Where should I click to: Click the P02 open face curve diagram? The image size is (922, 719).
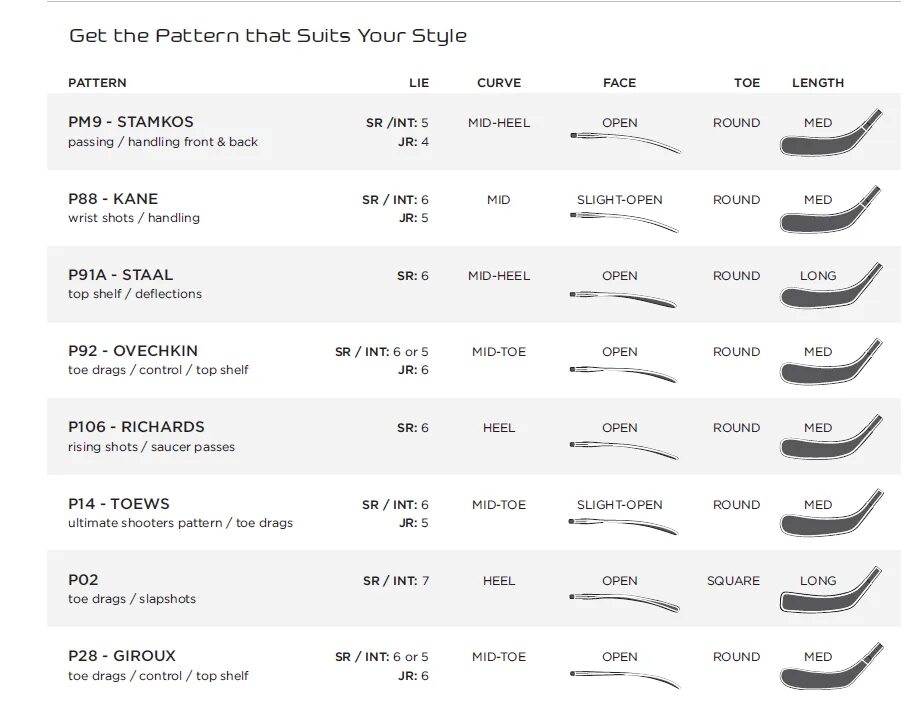[x=625, y=602]
